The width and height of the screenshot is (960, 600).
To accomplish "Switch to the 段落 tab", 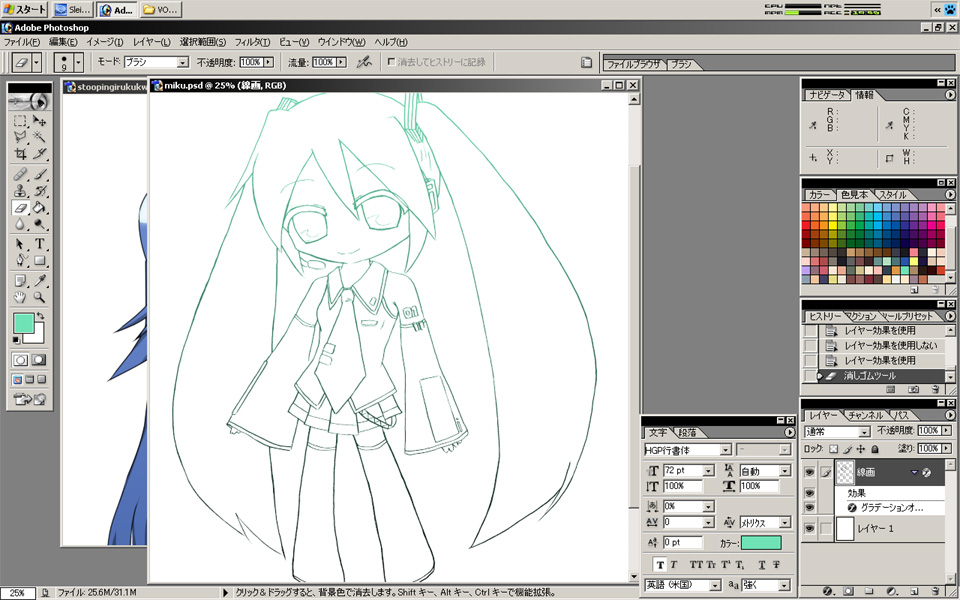I will tap(688, 433).
